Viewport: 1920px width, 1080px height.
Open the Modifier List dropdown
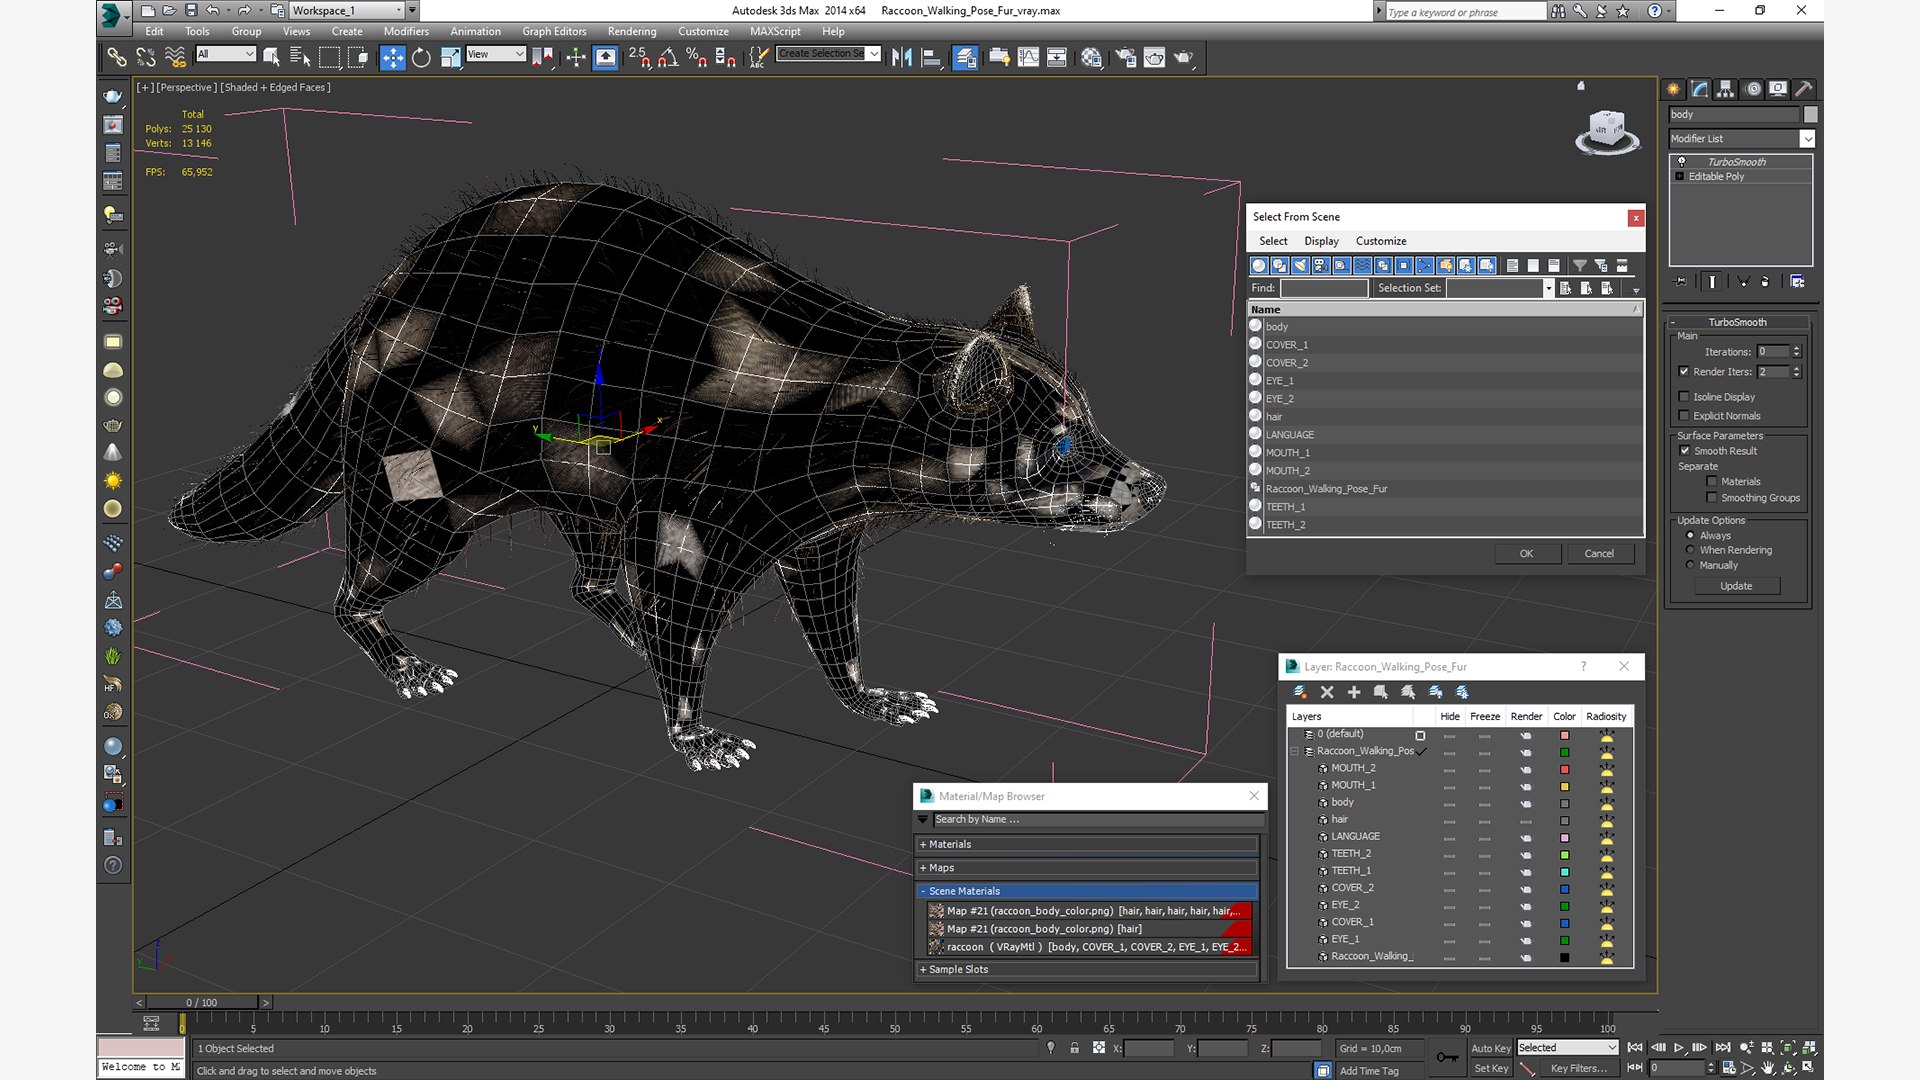pyautogui.click(x=1740, y=139)
